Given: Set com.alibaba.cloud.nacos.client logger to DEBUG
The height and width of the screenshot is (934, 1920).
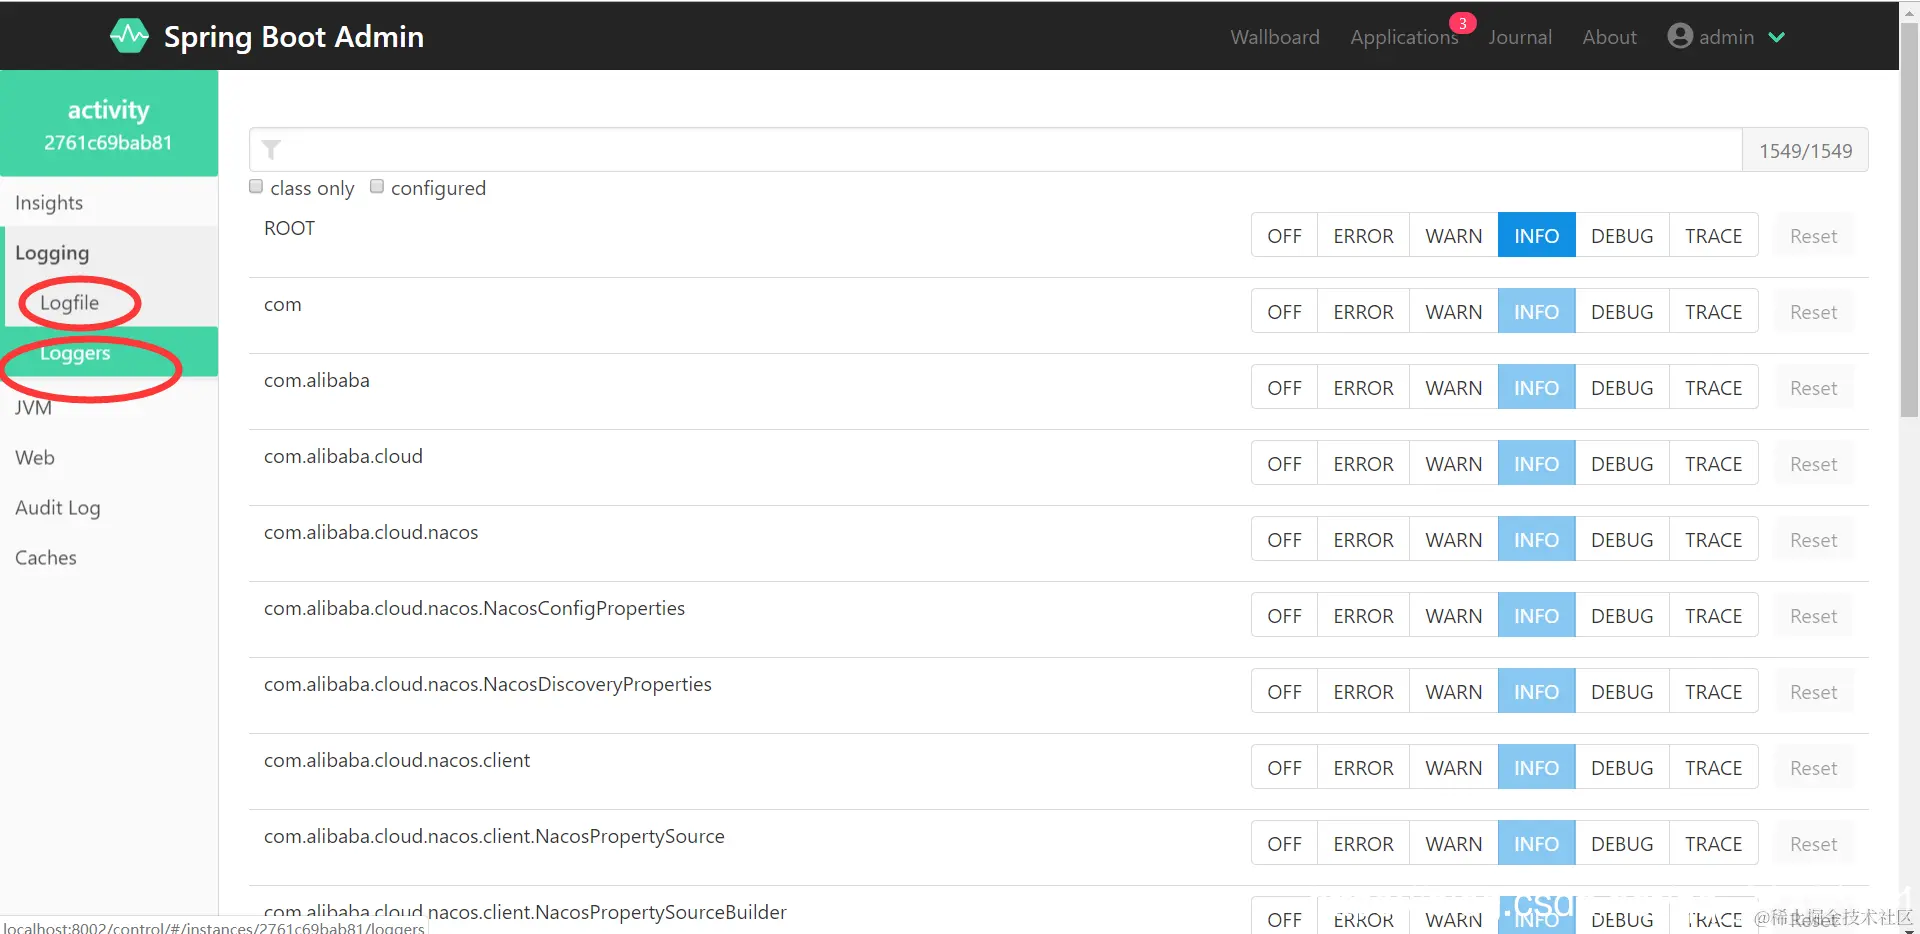Looking at the screenshot, I should 1622,767.
